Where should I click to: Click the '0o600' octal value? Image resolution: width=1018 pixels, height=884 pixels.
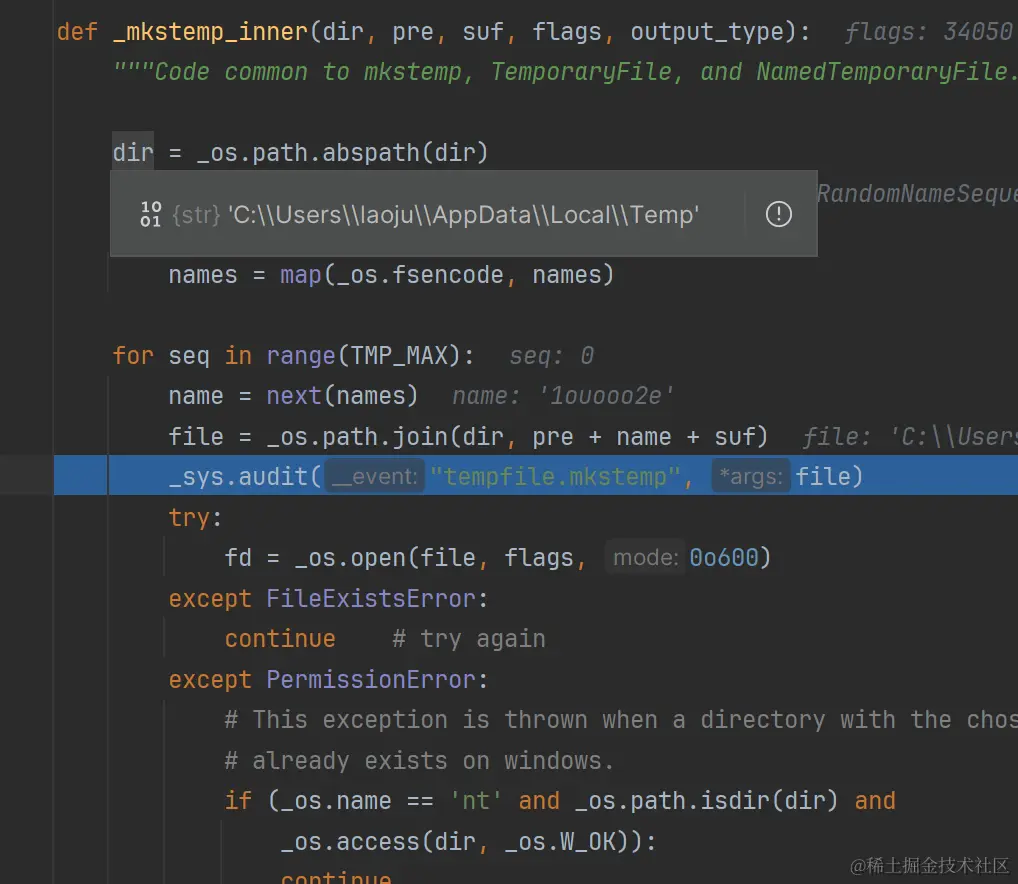pos(724,558)
